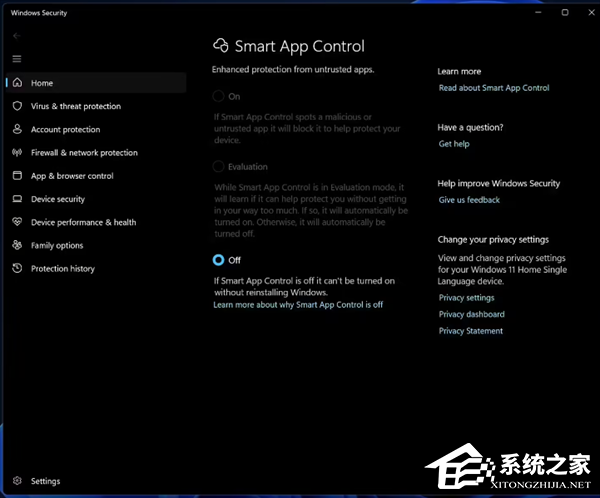Open the Privacy Statement link

pyautogui.click(x=471, y=331)
